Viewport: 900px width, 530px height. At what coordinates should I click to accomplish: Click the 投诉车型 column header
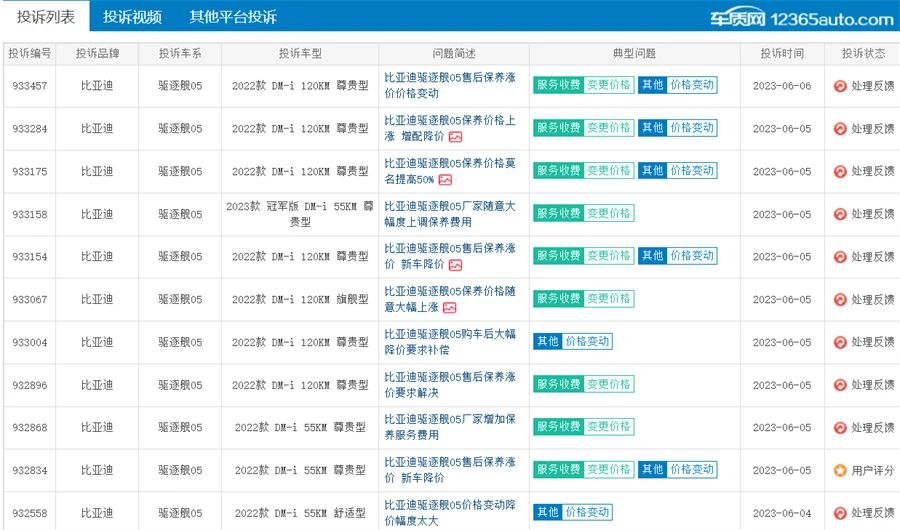pyautogui.click(x=300, y=53)
